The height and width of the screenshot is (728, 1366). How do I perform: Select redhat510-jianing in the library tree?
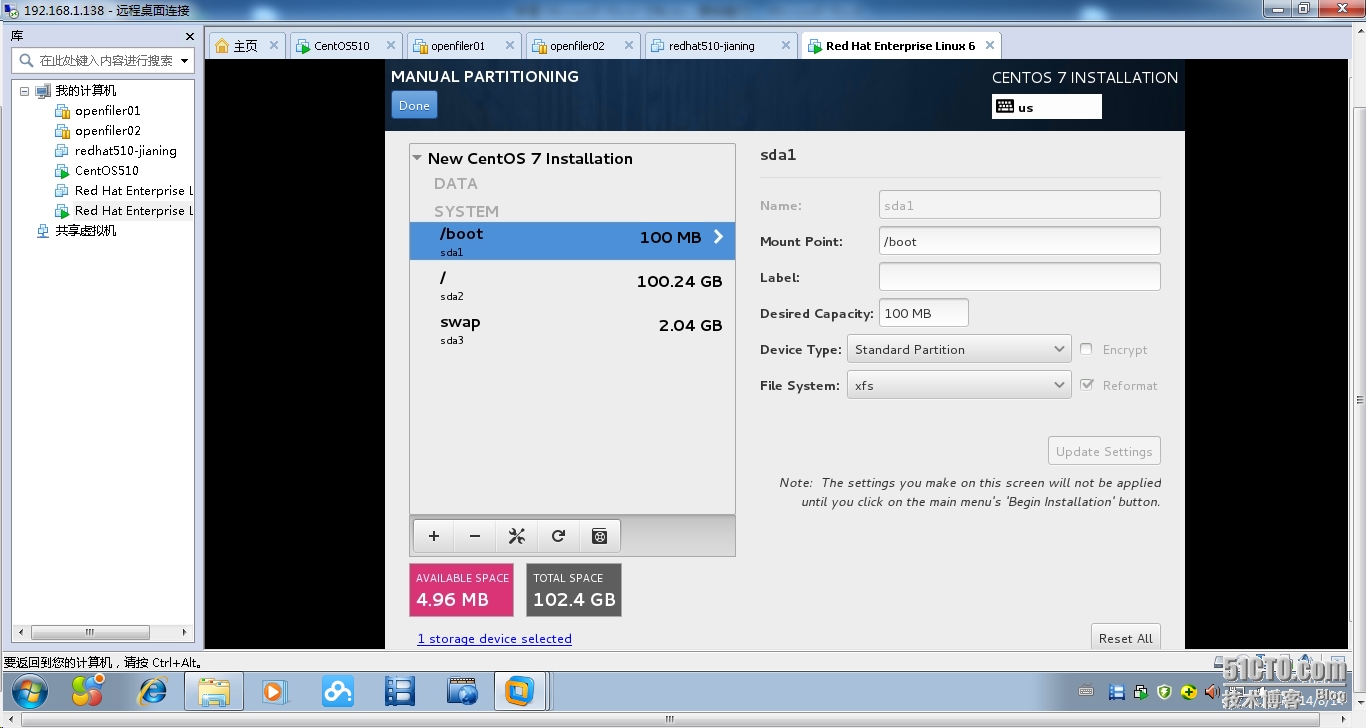click(125, 151)
